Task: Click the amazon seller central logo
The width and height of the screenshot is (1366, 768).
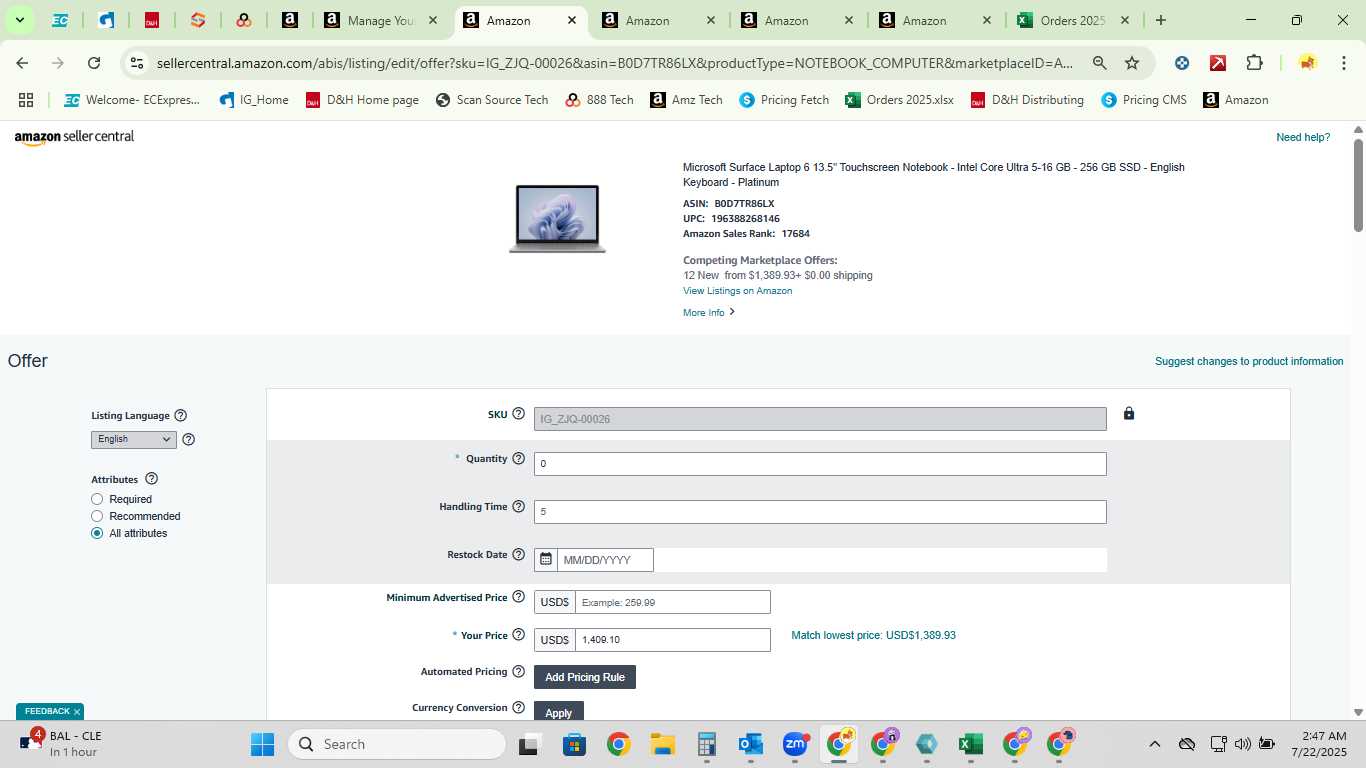Action: click(x=74, y=137)
